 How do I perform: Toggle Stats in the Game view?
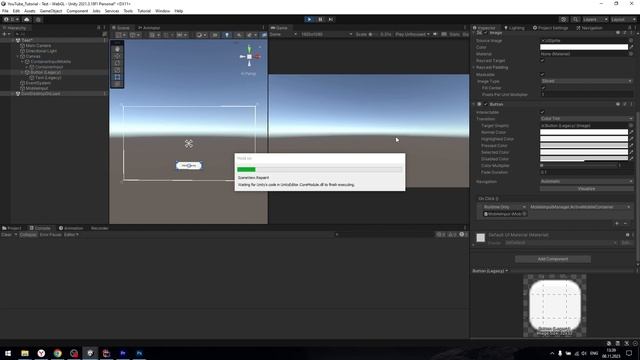pos(454,34)
